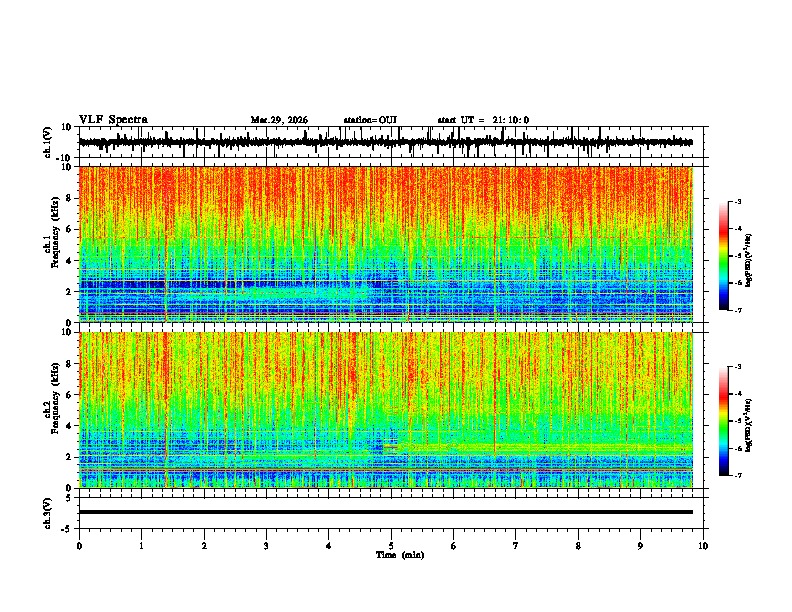
Task: Click the time axis tick label '9'
Action: point(640,546)
